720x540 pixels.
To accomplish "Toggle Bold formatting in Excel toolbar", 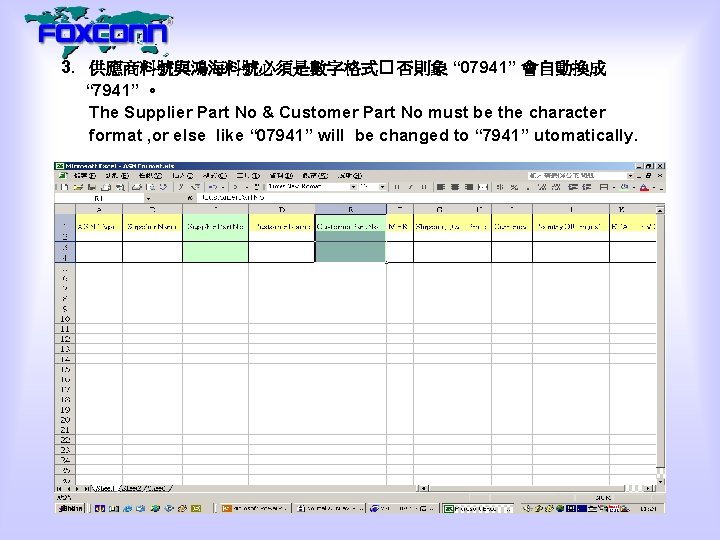I will [397, 187].
